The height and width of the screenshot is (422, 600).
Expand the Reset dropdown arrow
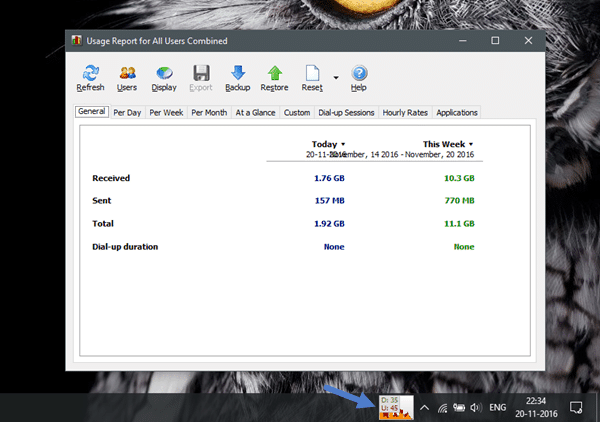336,78
